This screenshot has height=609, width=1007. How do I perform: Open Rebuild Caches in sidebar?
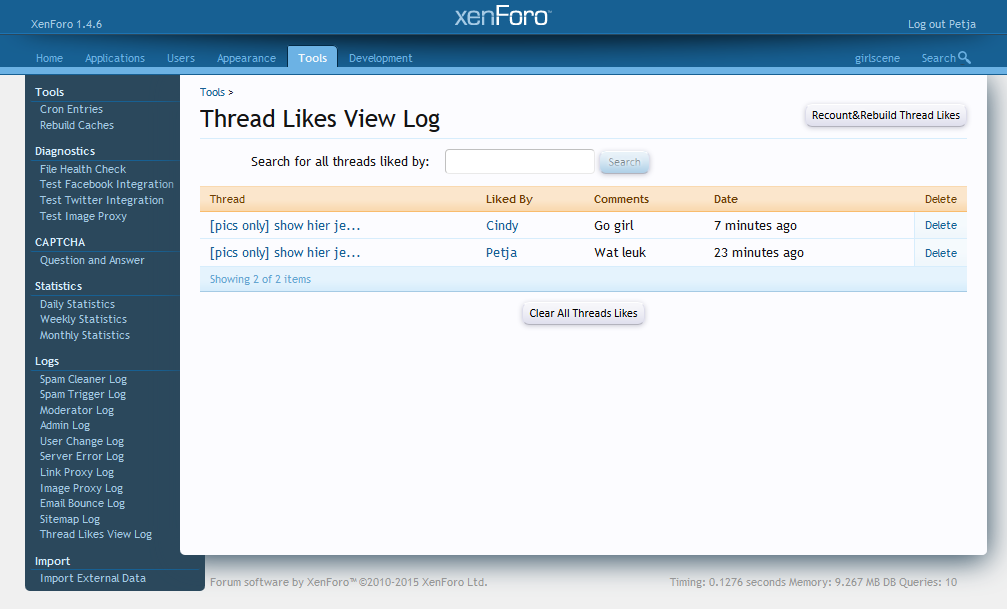(76, 125)
